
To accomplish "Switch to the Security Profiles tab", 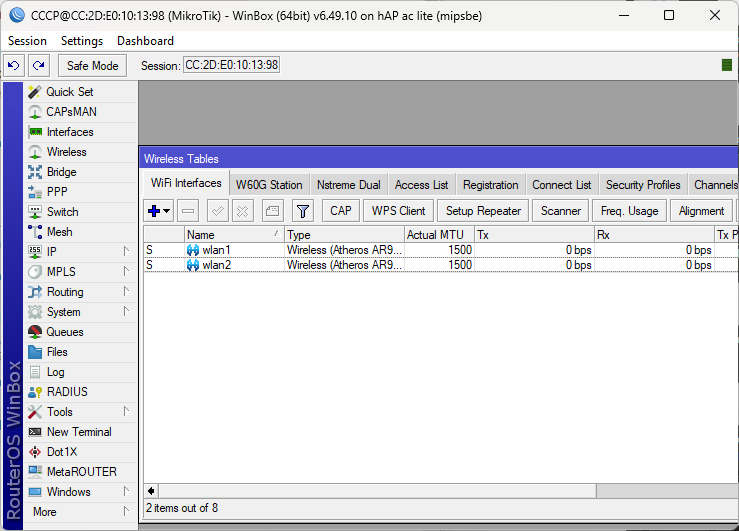I will click(643, 185).
